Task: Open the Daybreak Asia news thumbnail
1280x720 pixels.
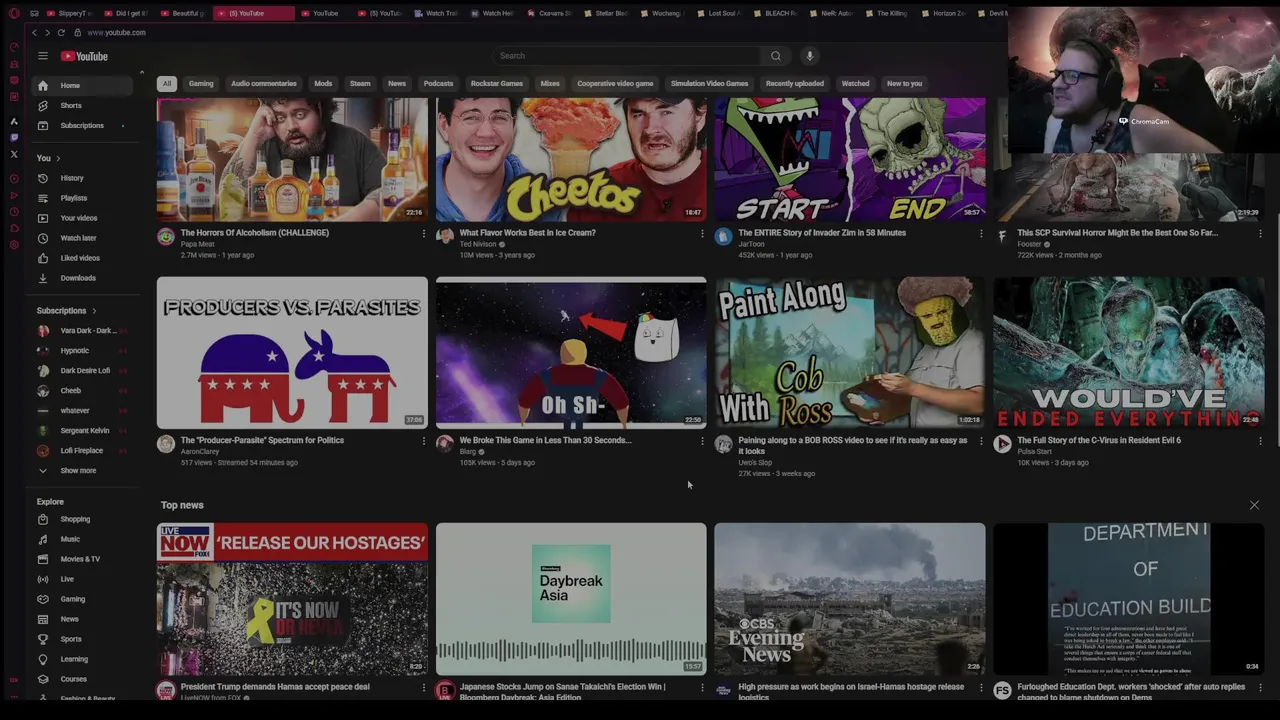Action: point(571,599)
